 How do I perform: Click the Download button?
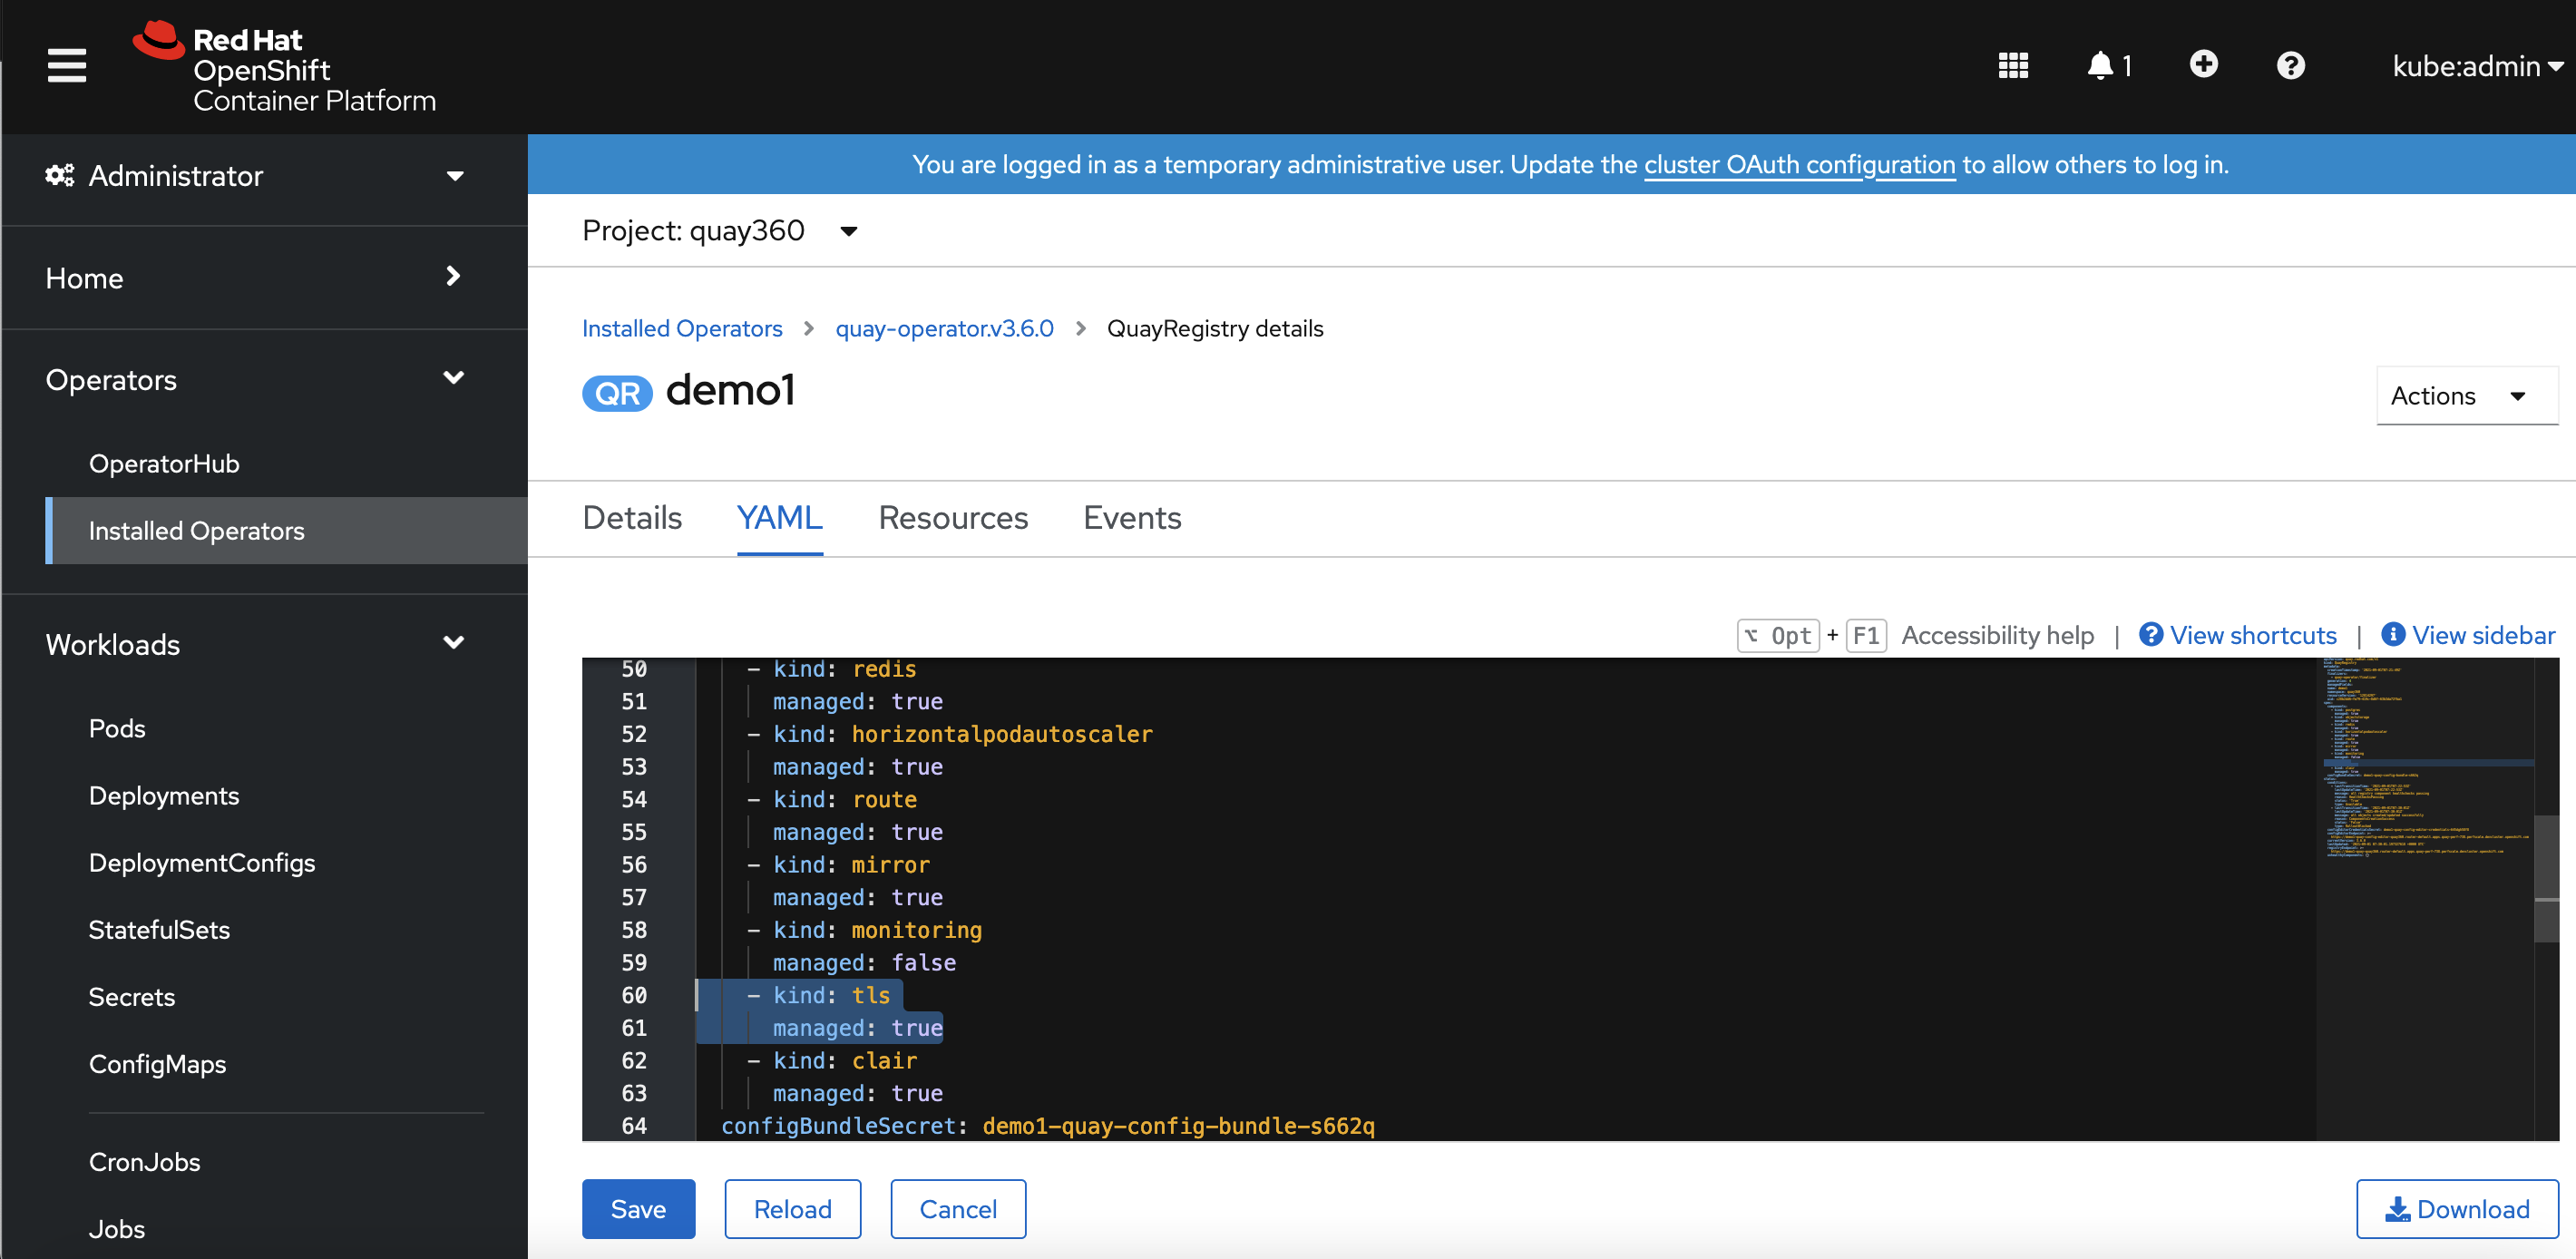pos(2456,1209)
